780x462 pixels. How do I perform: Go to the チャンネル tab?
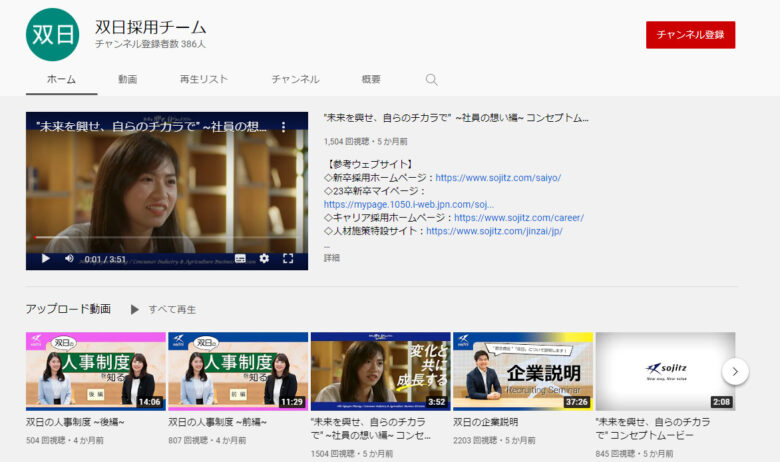(x=295, y=79)
